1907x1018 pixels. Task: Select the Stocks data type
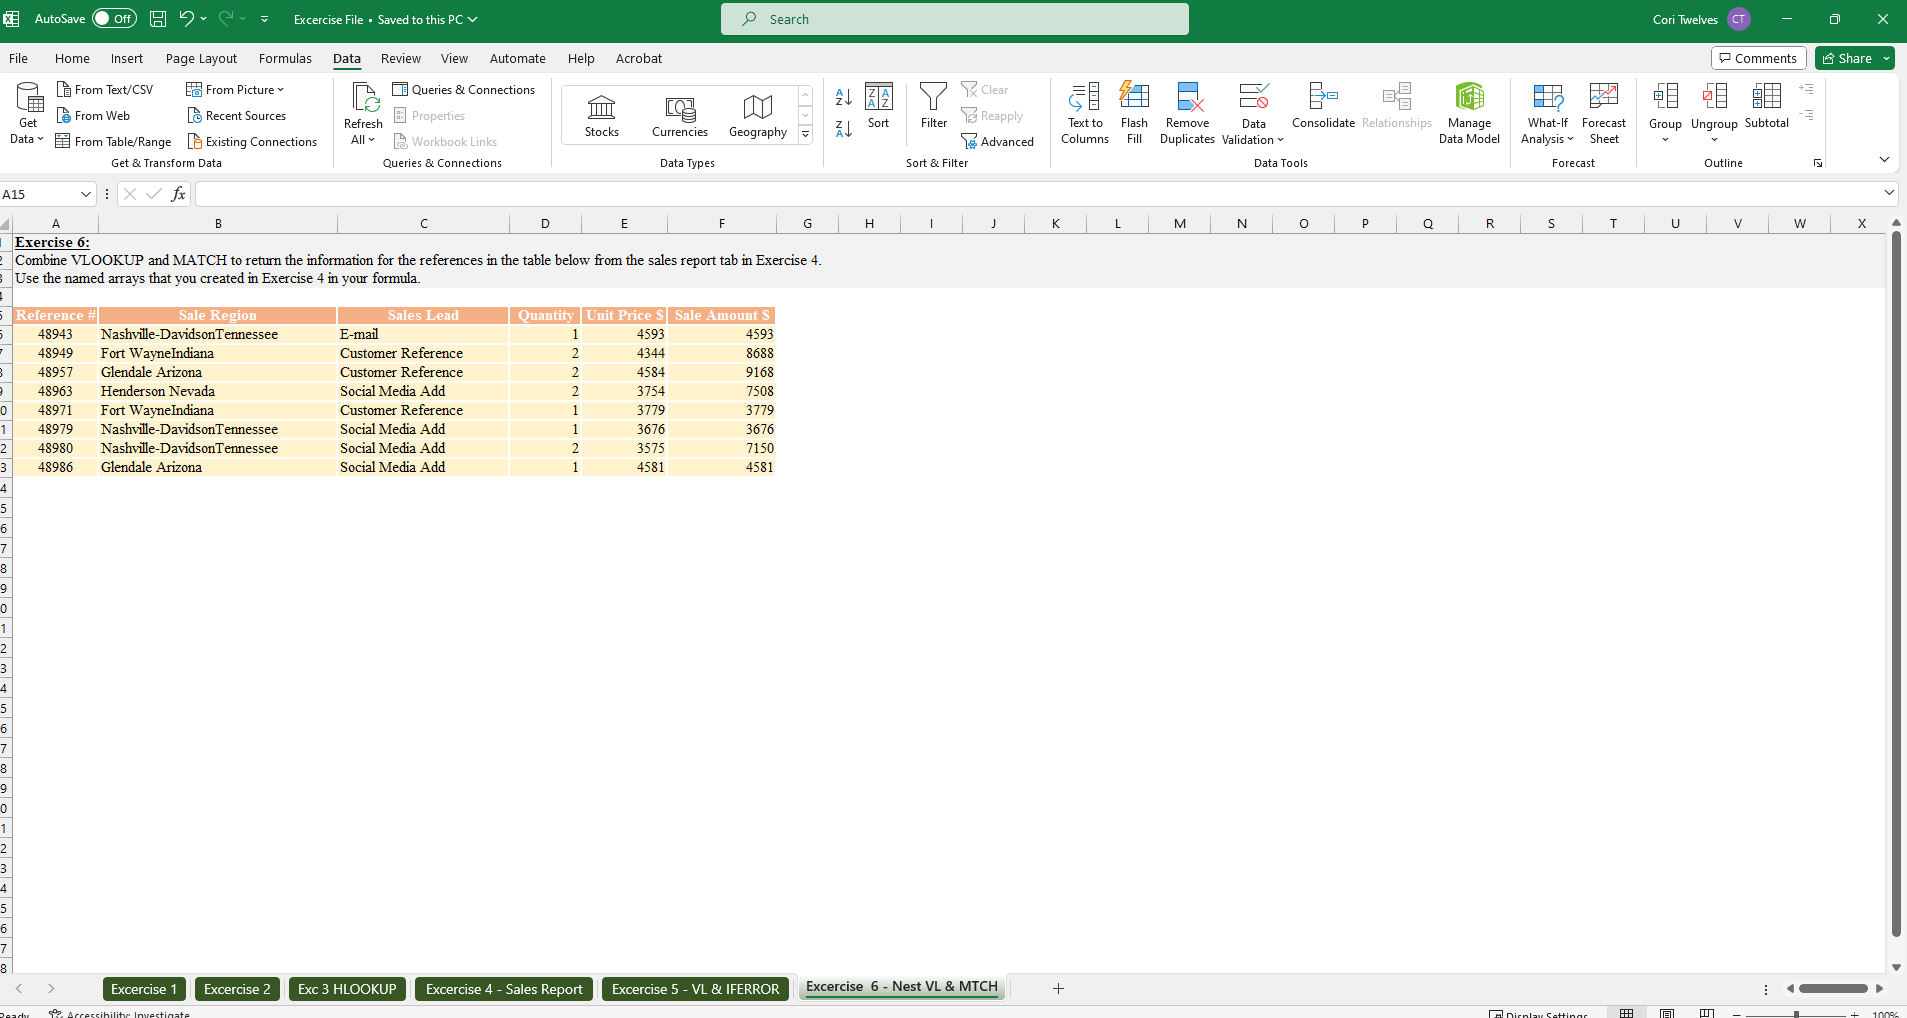pos(602,115)
